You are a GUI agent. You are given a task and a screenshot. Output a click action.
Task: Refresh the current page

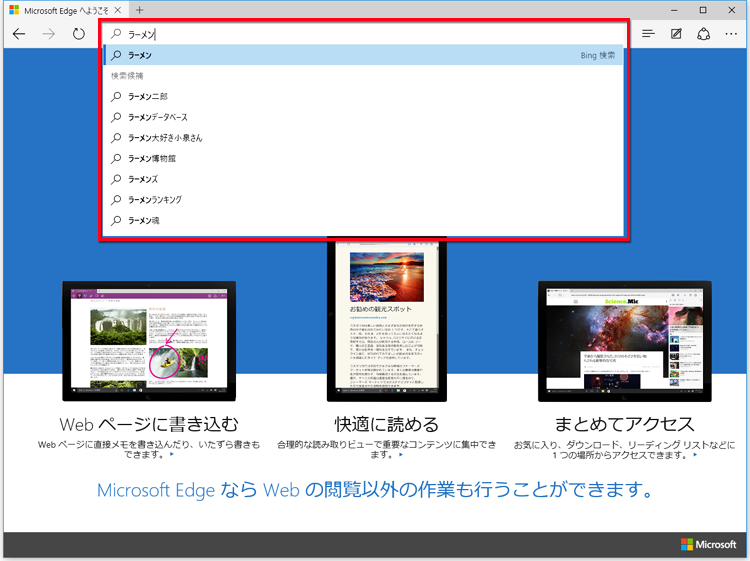79,34
